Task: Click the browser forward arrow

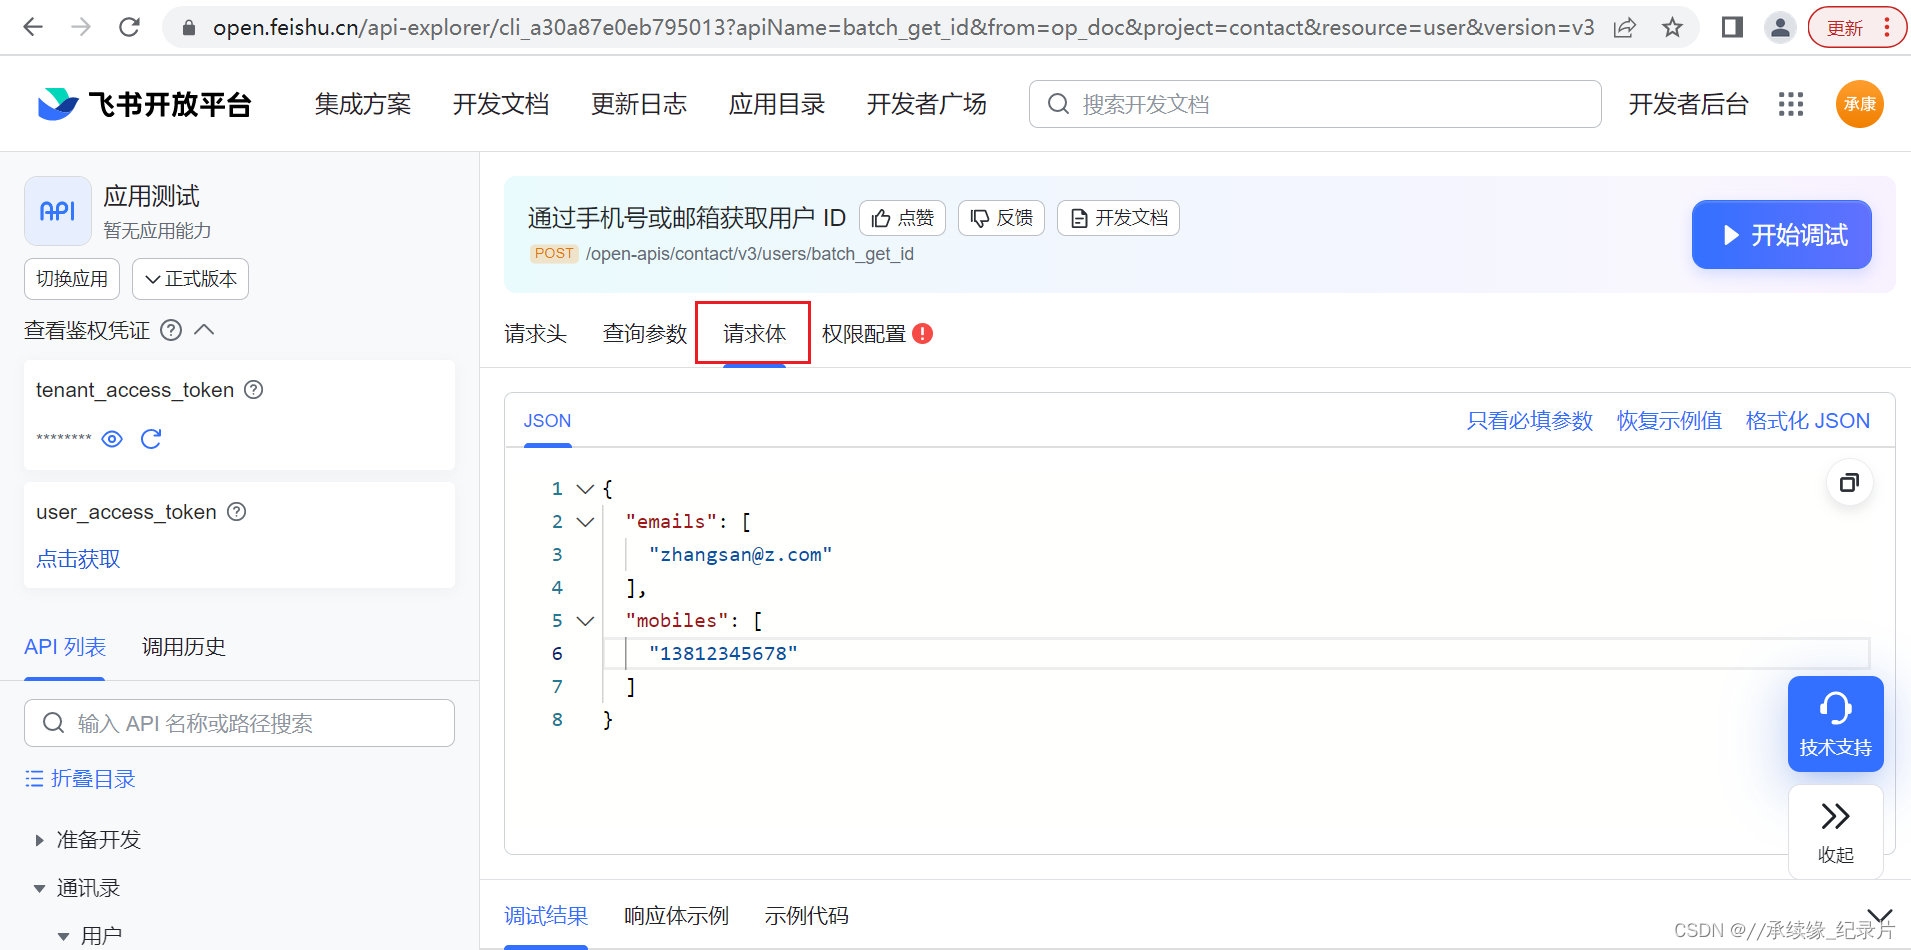Action: tap(81, 27)
